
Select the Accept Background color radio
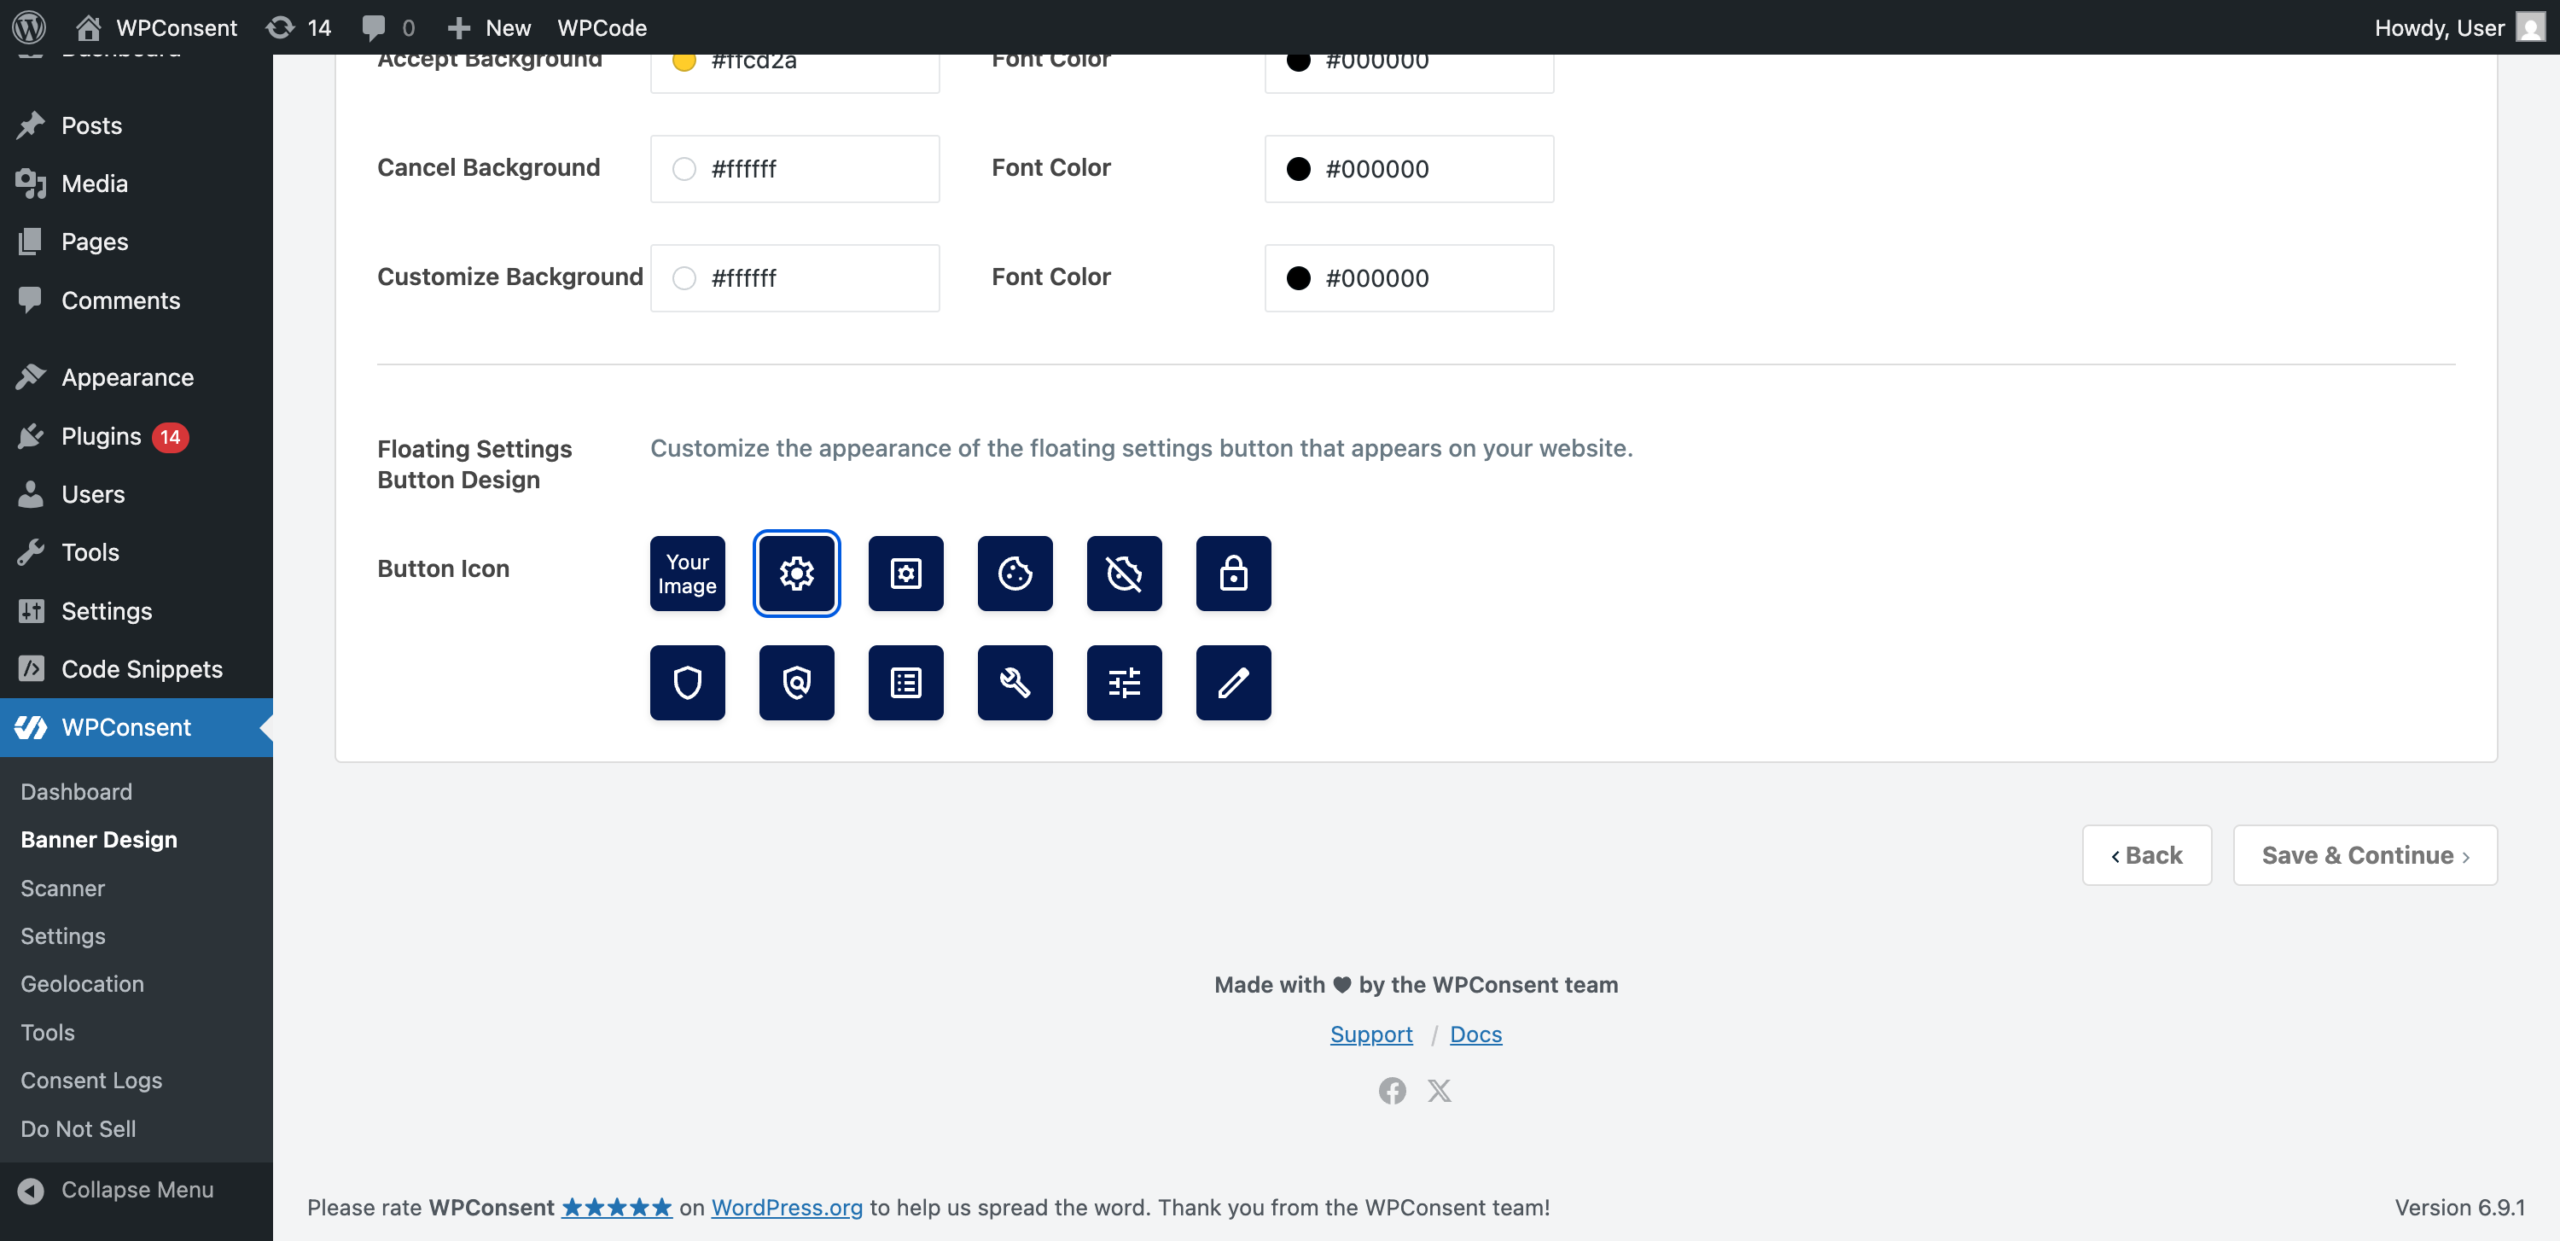coord(685,60)
